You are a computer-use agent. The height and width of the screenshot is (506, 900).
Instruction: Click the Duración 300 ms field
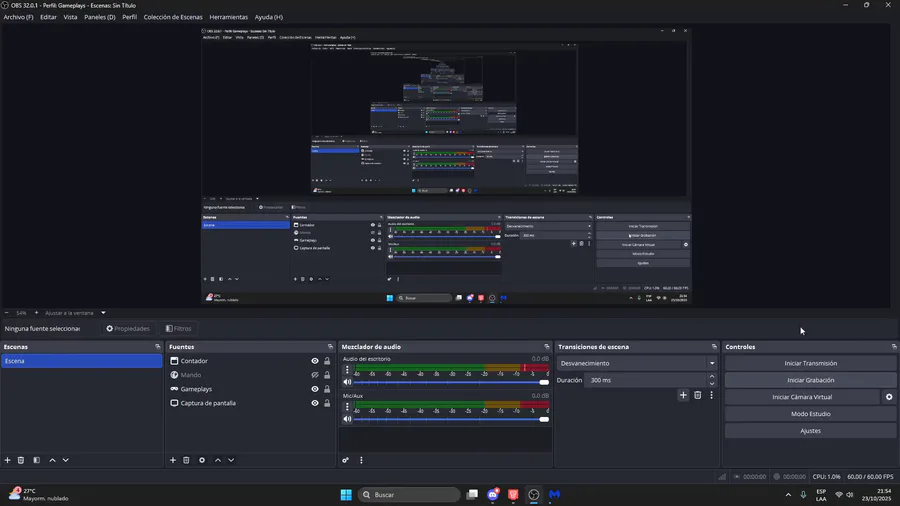pos(646,380)
